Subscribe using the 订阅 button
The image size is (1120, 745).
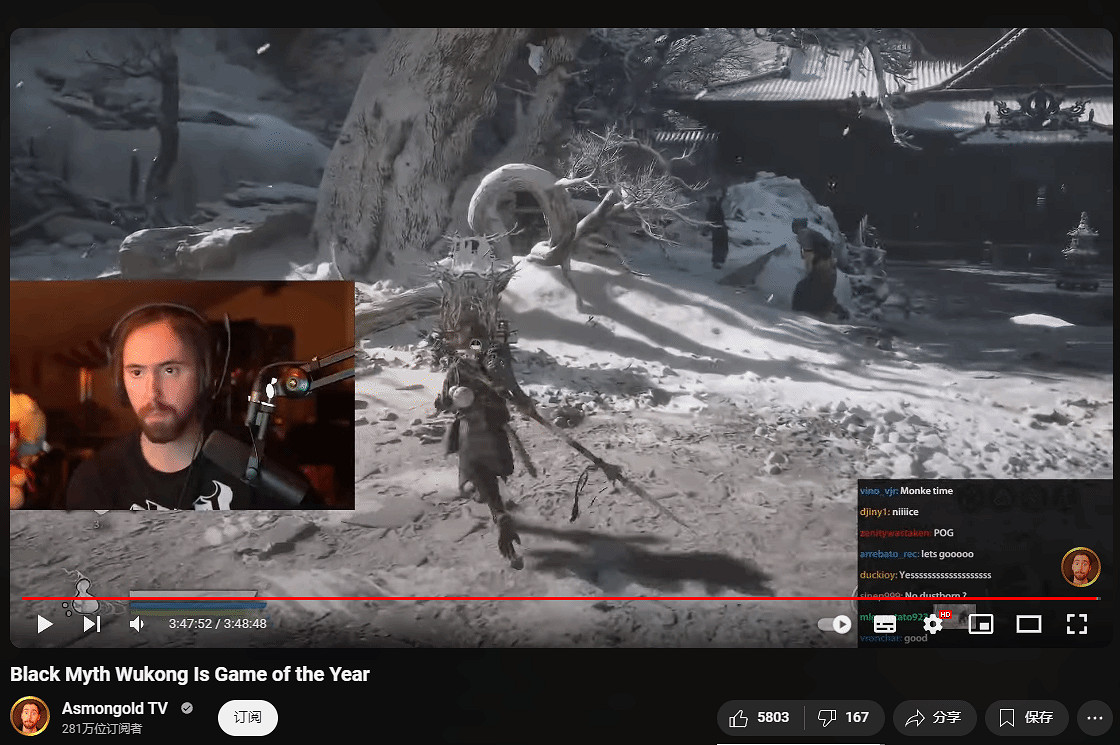(247, 717)
